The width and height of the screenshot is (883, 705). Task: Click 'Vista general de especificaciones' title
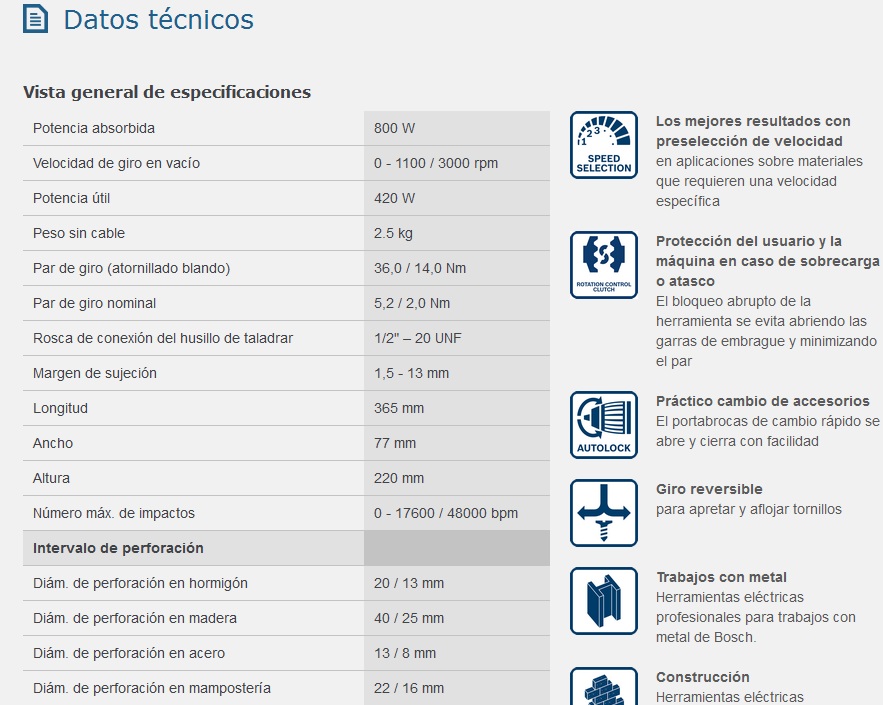pos(167,92)
